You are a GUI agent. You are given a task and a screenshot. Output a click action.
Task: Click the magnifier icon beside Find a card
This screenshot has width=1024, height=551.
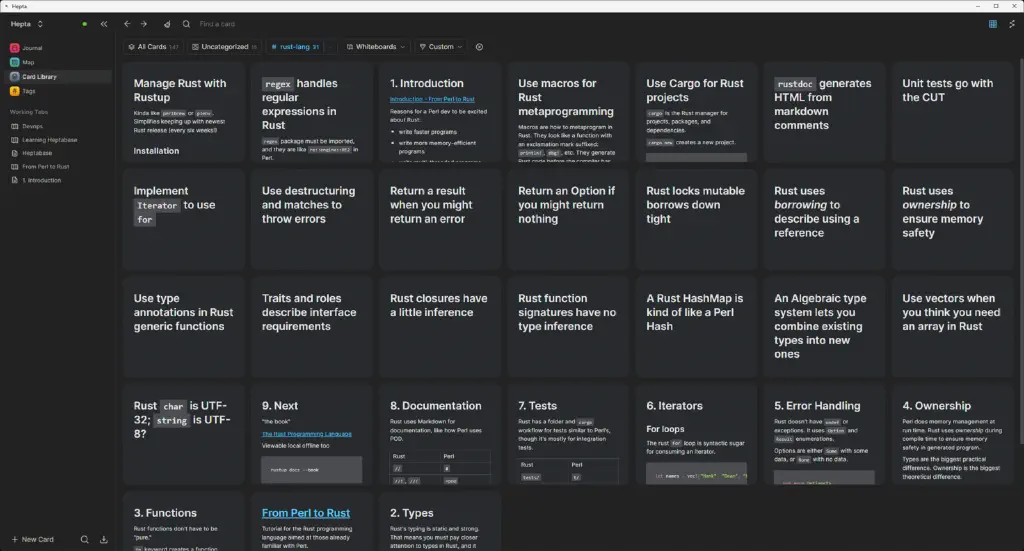186,24
